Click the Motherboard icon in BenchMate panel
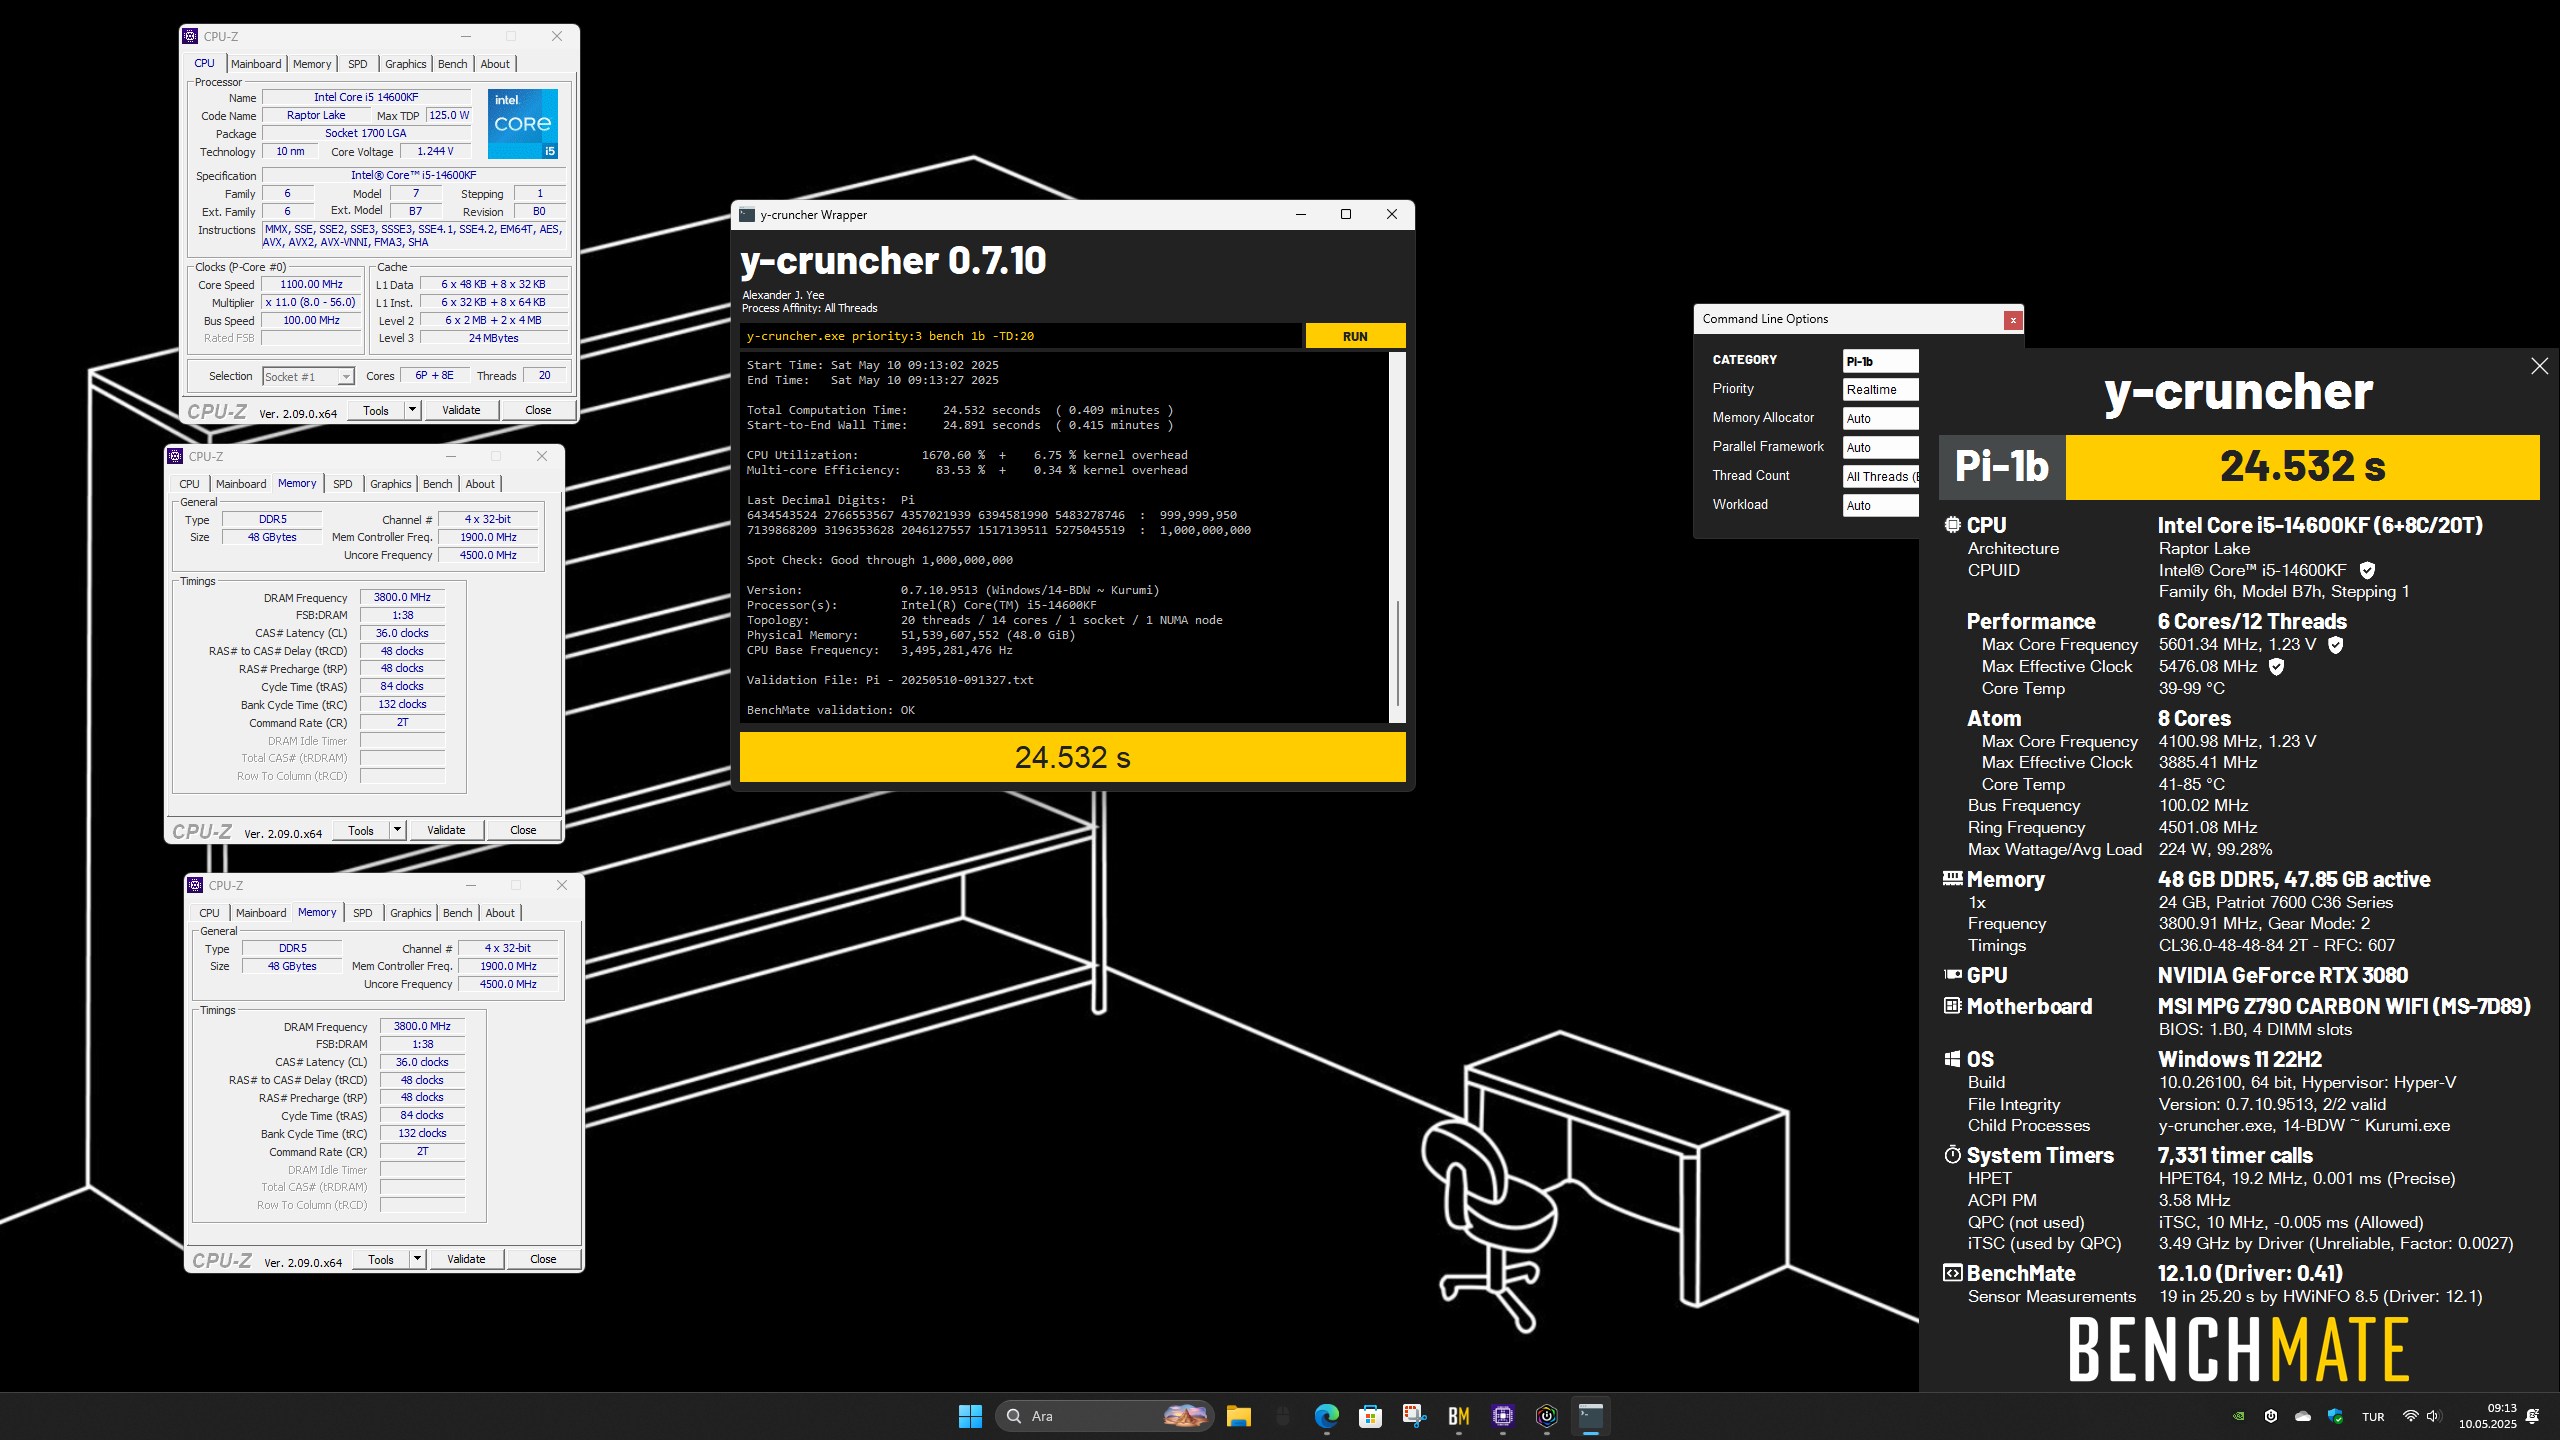The image size is (2560, 1440). (1952, 1006)
